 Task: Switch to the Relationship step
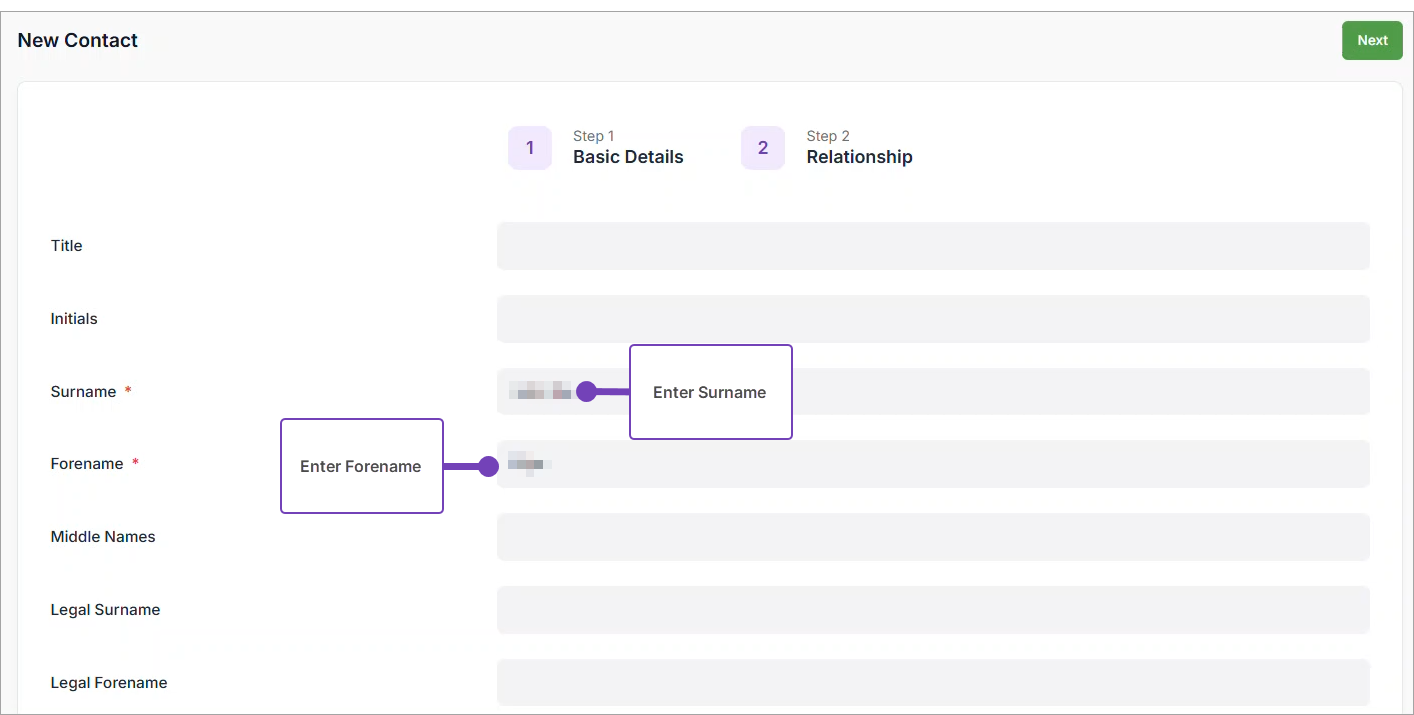(x=859, y=157)
